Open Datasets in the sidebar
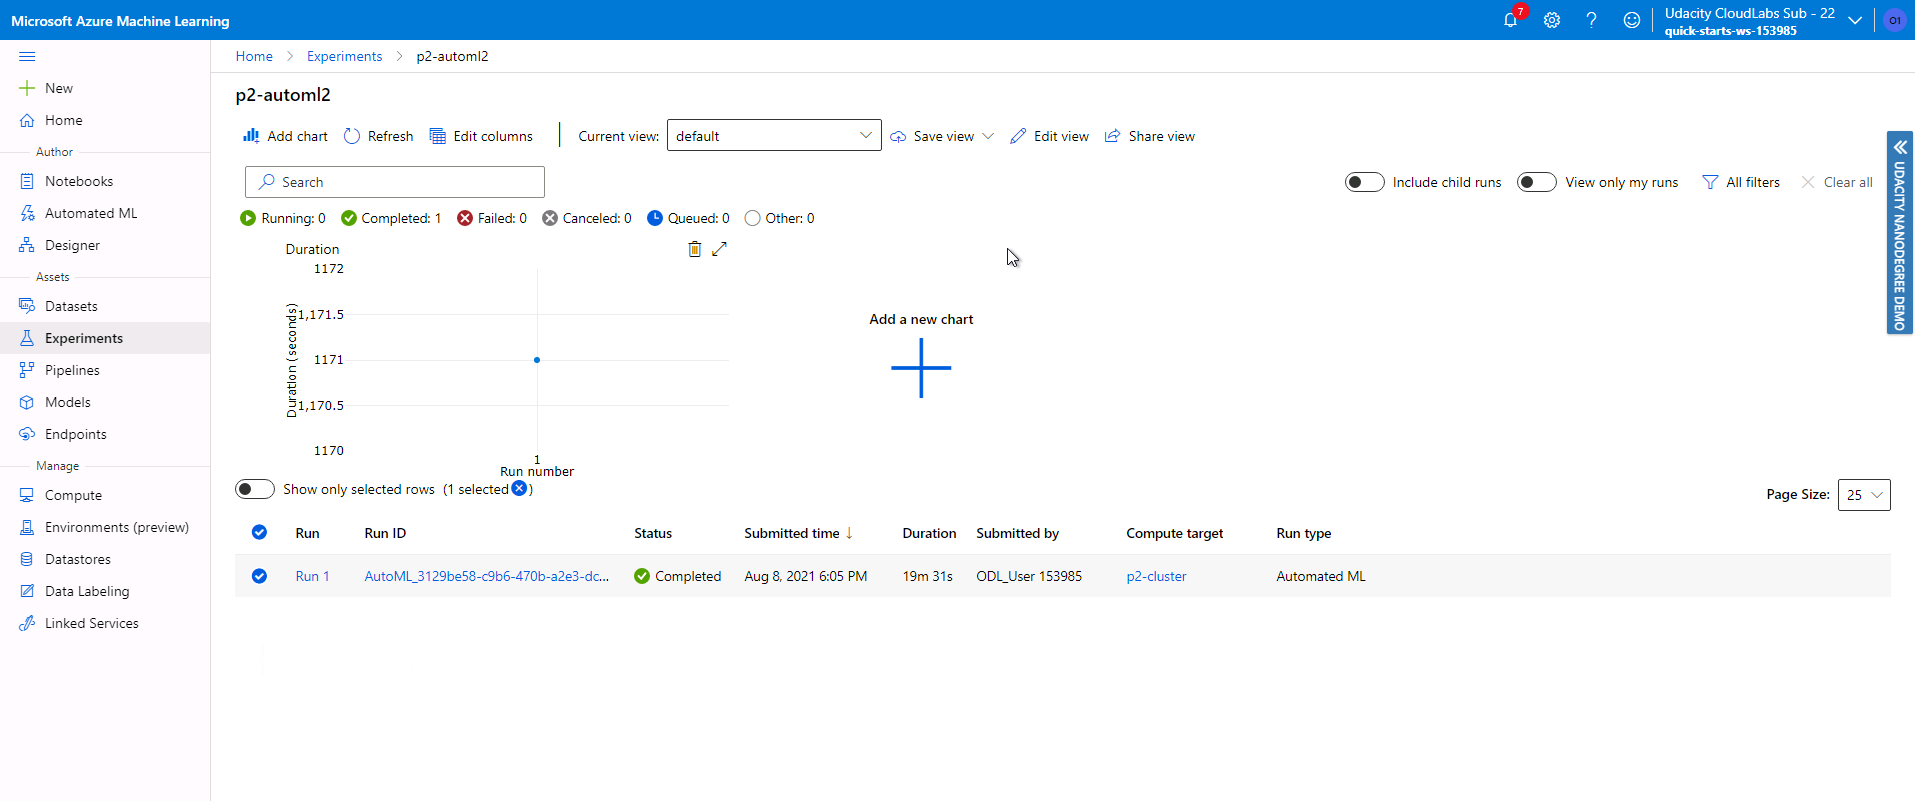 [71, 306]
